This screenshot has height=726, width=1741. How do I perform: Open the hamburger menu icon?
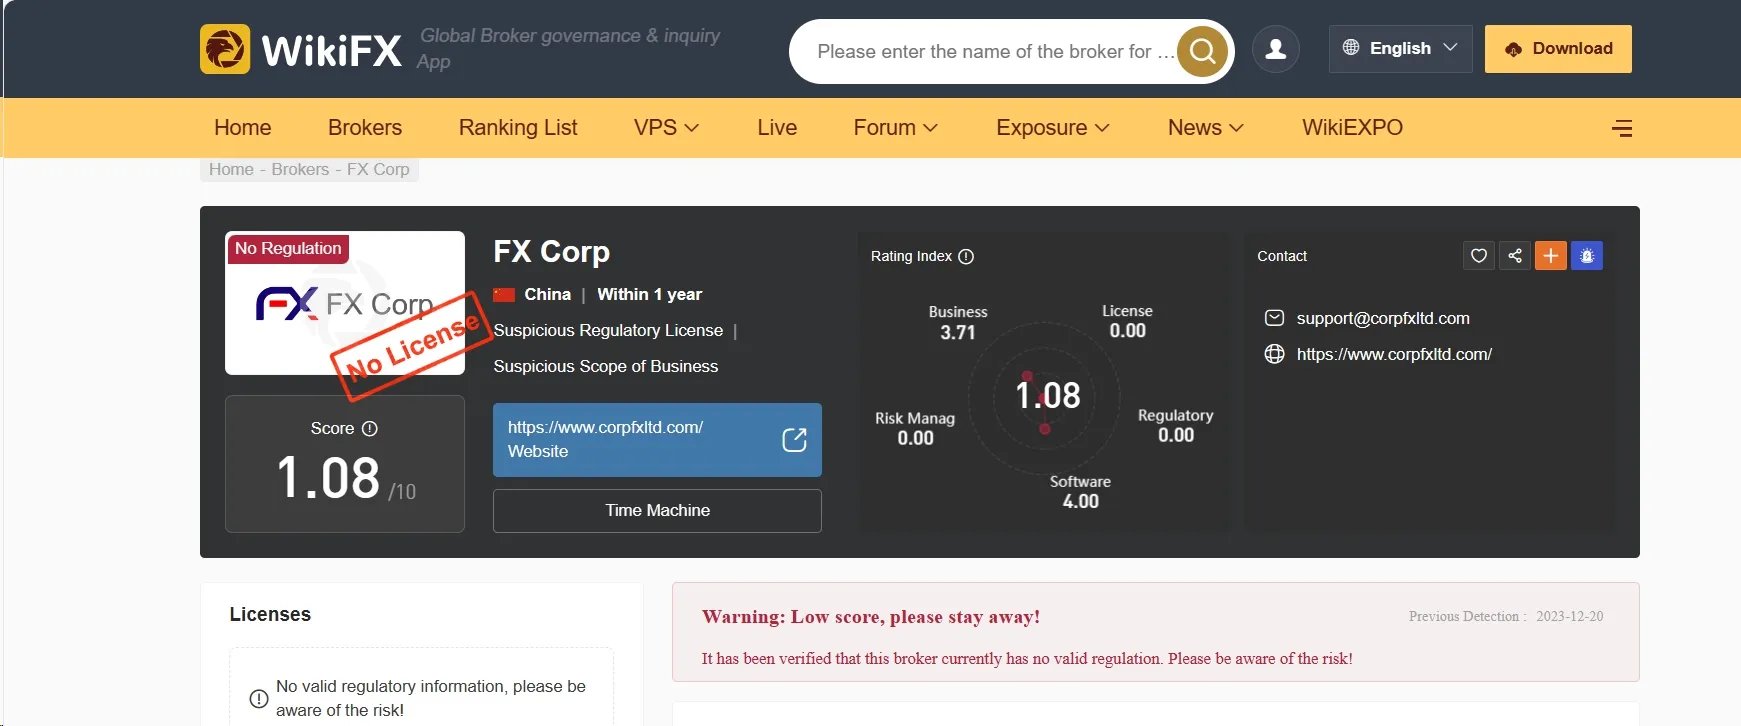click(x=1622, y=128)
